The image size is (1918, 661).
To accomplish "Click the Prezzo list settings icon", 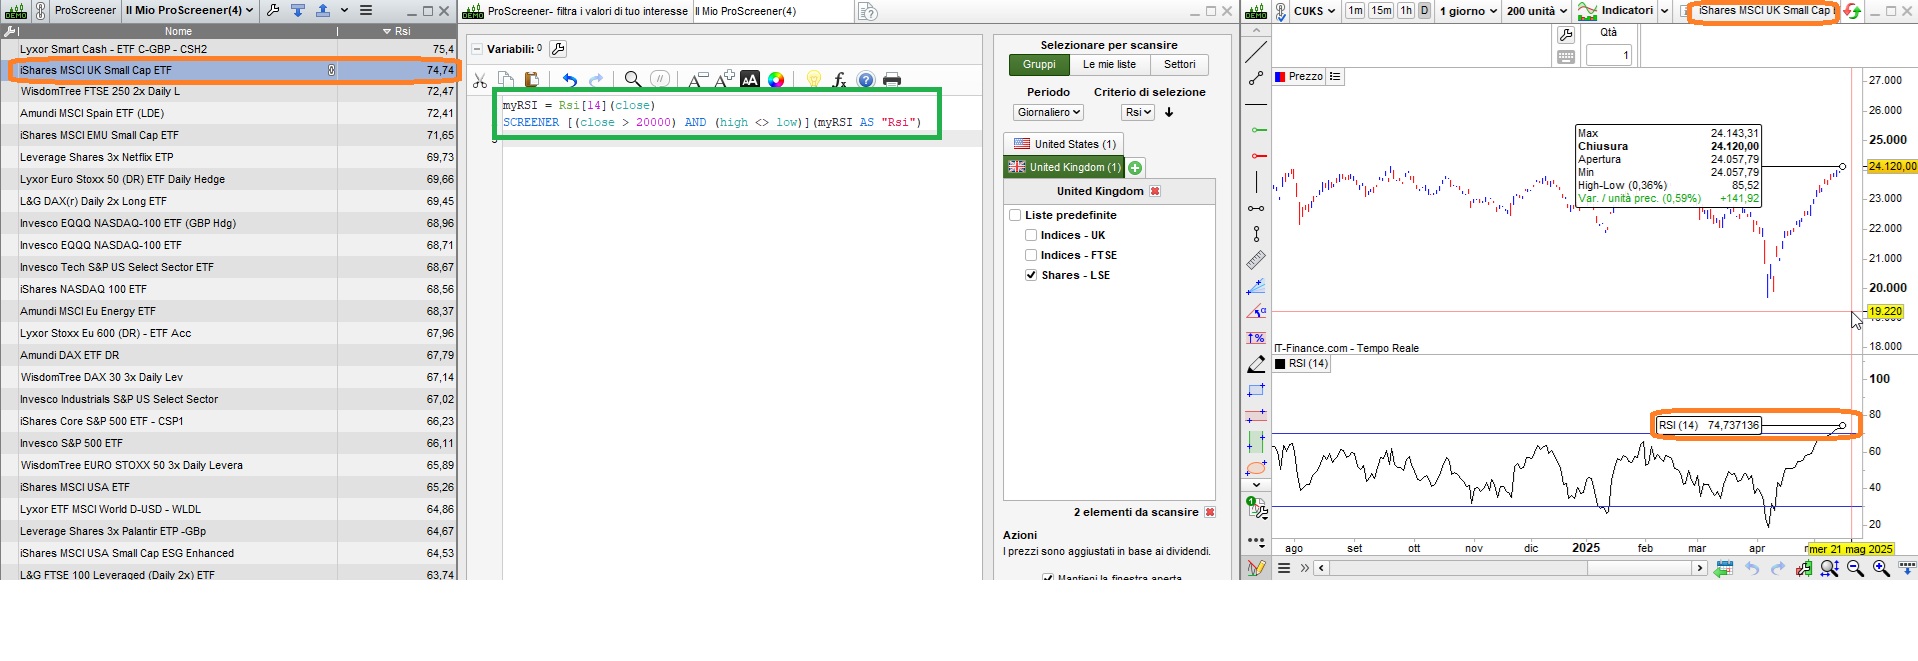I will coord(1335,76).
